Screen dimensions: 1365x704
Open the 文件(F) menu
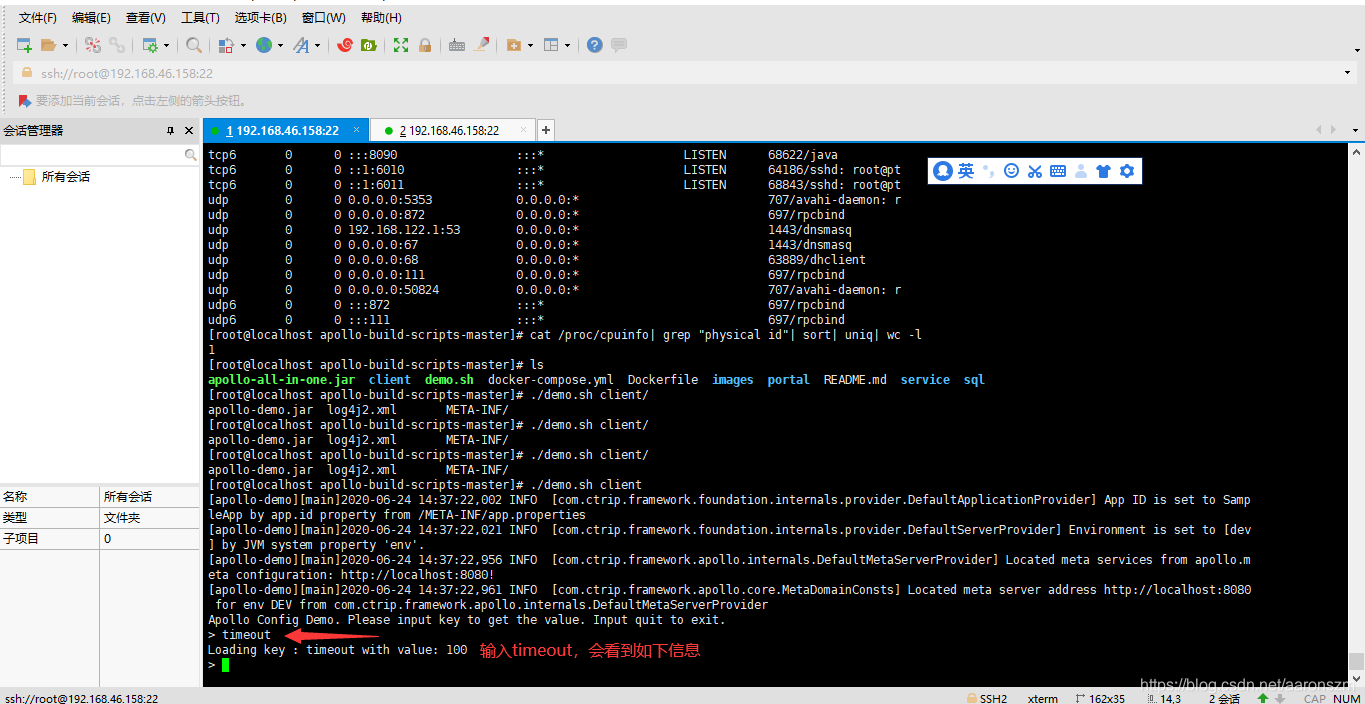point(38,18)
